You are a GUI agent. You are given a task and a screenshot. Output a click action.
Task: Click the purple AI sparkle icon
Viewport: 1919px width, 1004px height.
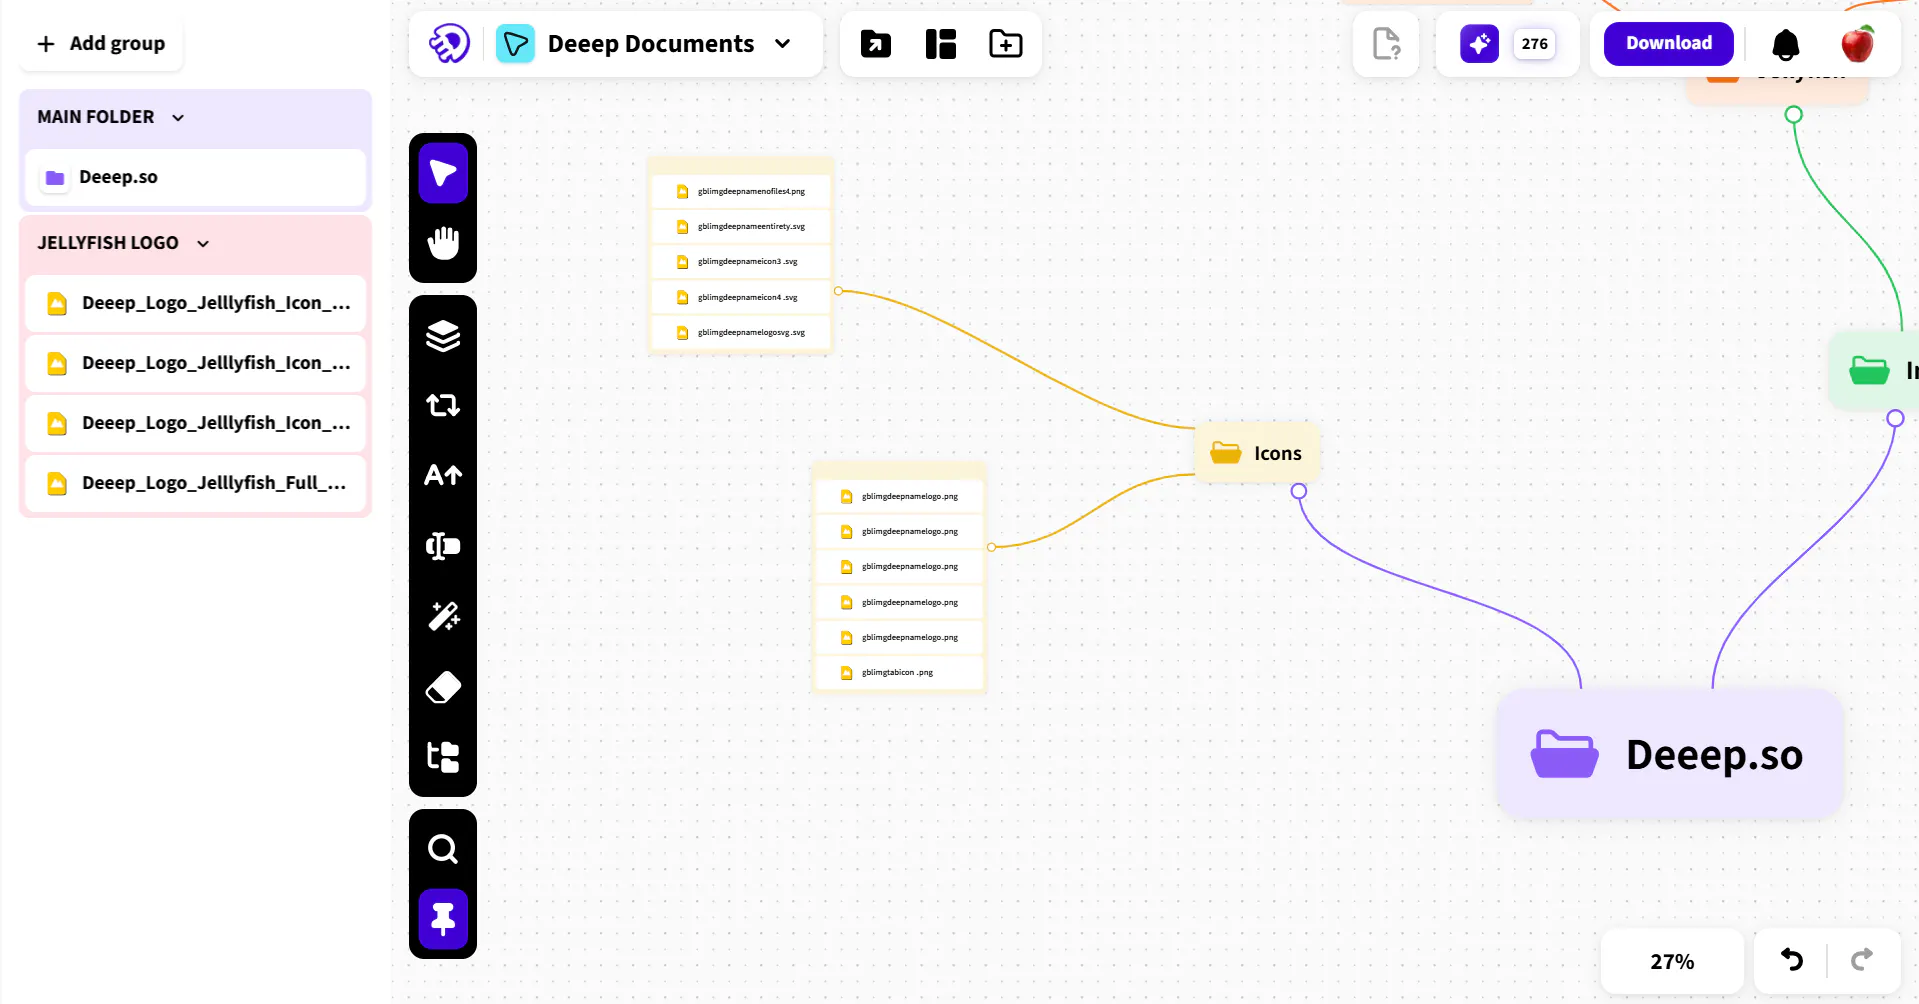pyautogui.click(x=1479, y=44)
